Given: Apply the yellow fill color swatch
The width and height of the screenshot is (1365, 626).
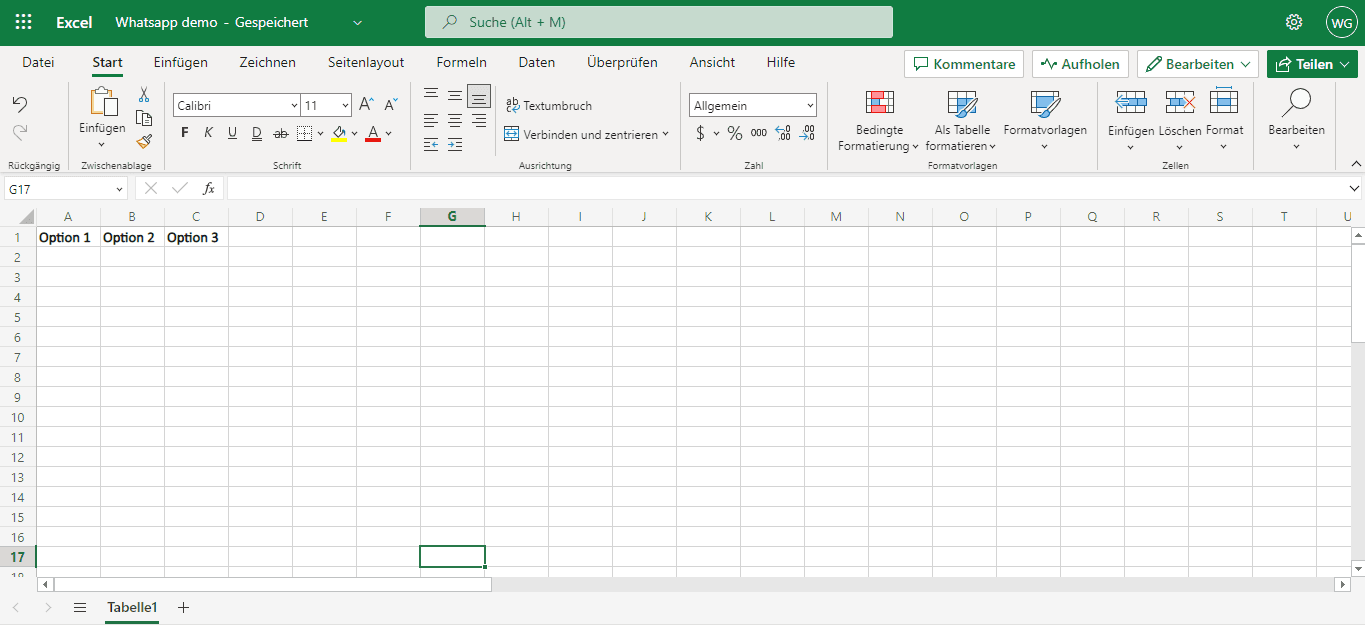Looking at the screenshot, I should (339, 133).
